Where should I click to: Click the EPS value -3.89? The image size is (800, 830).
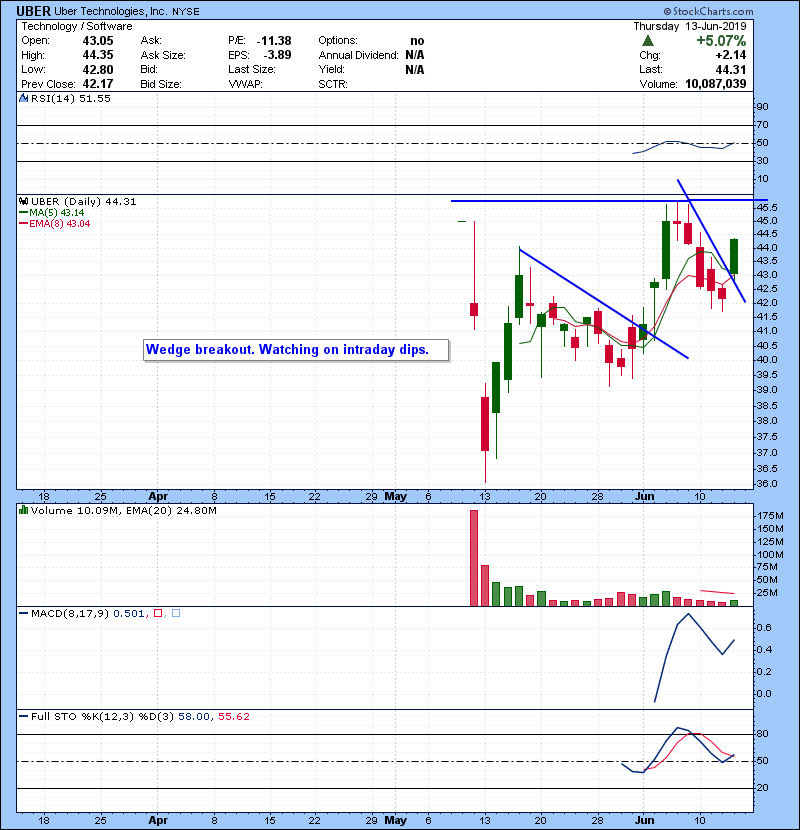pos(277,55)
